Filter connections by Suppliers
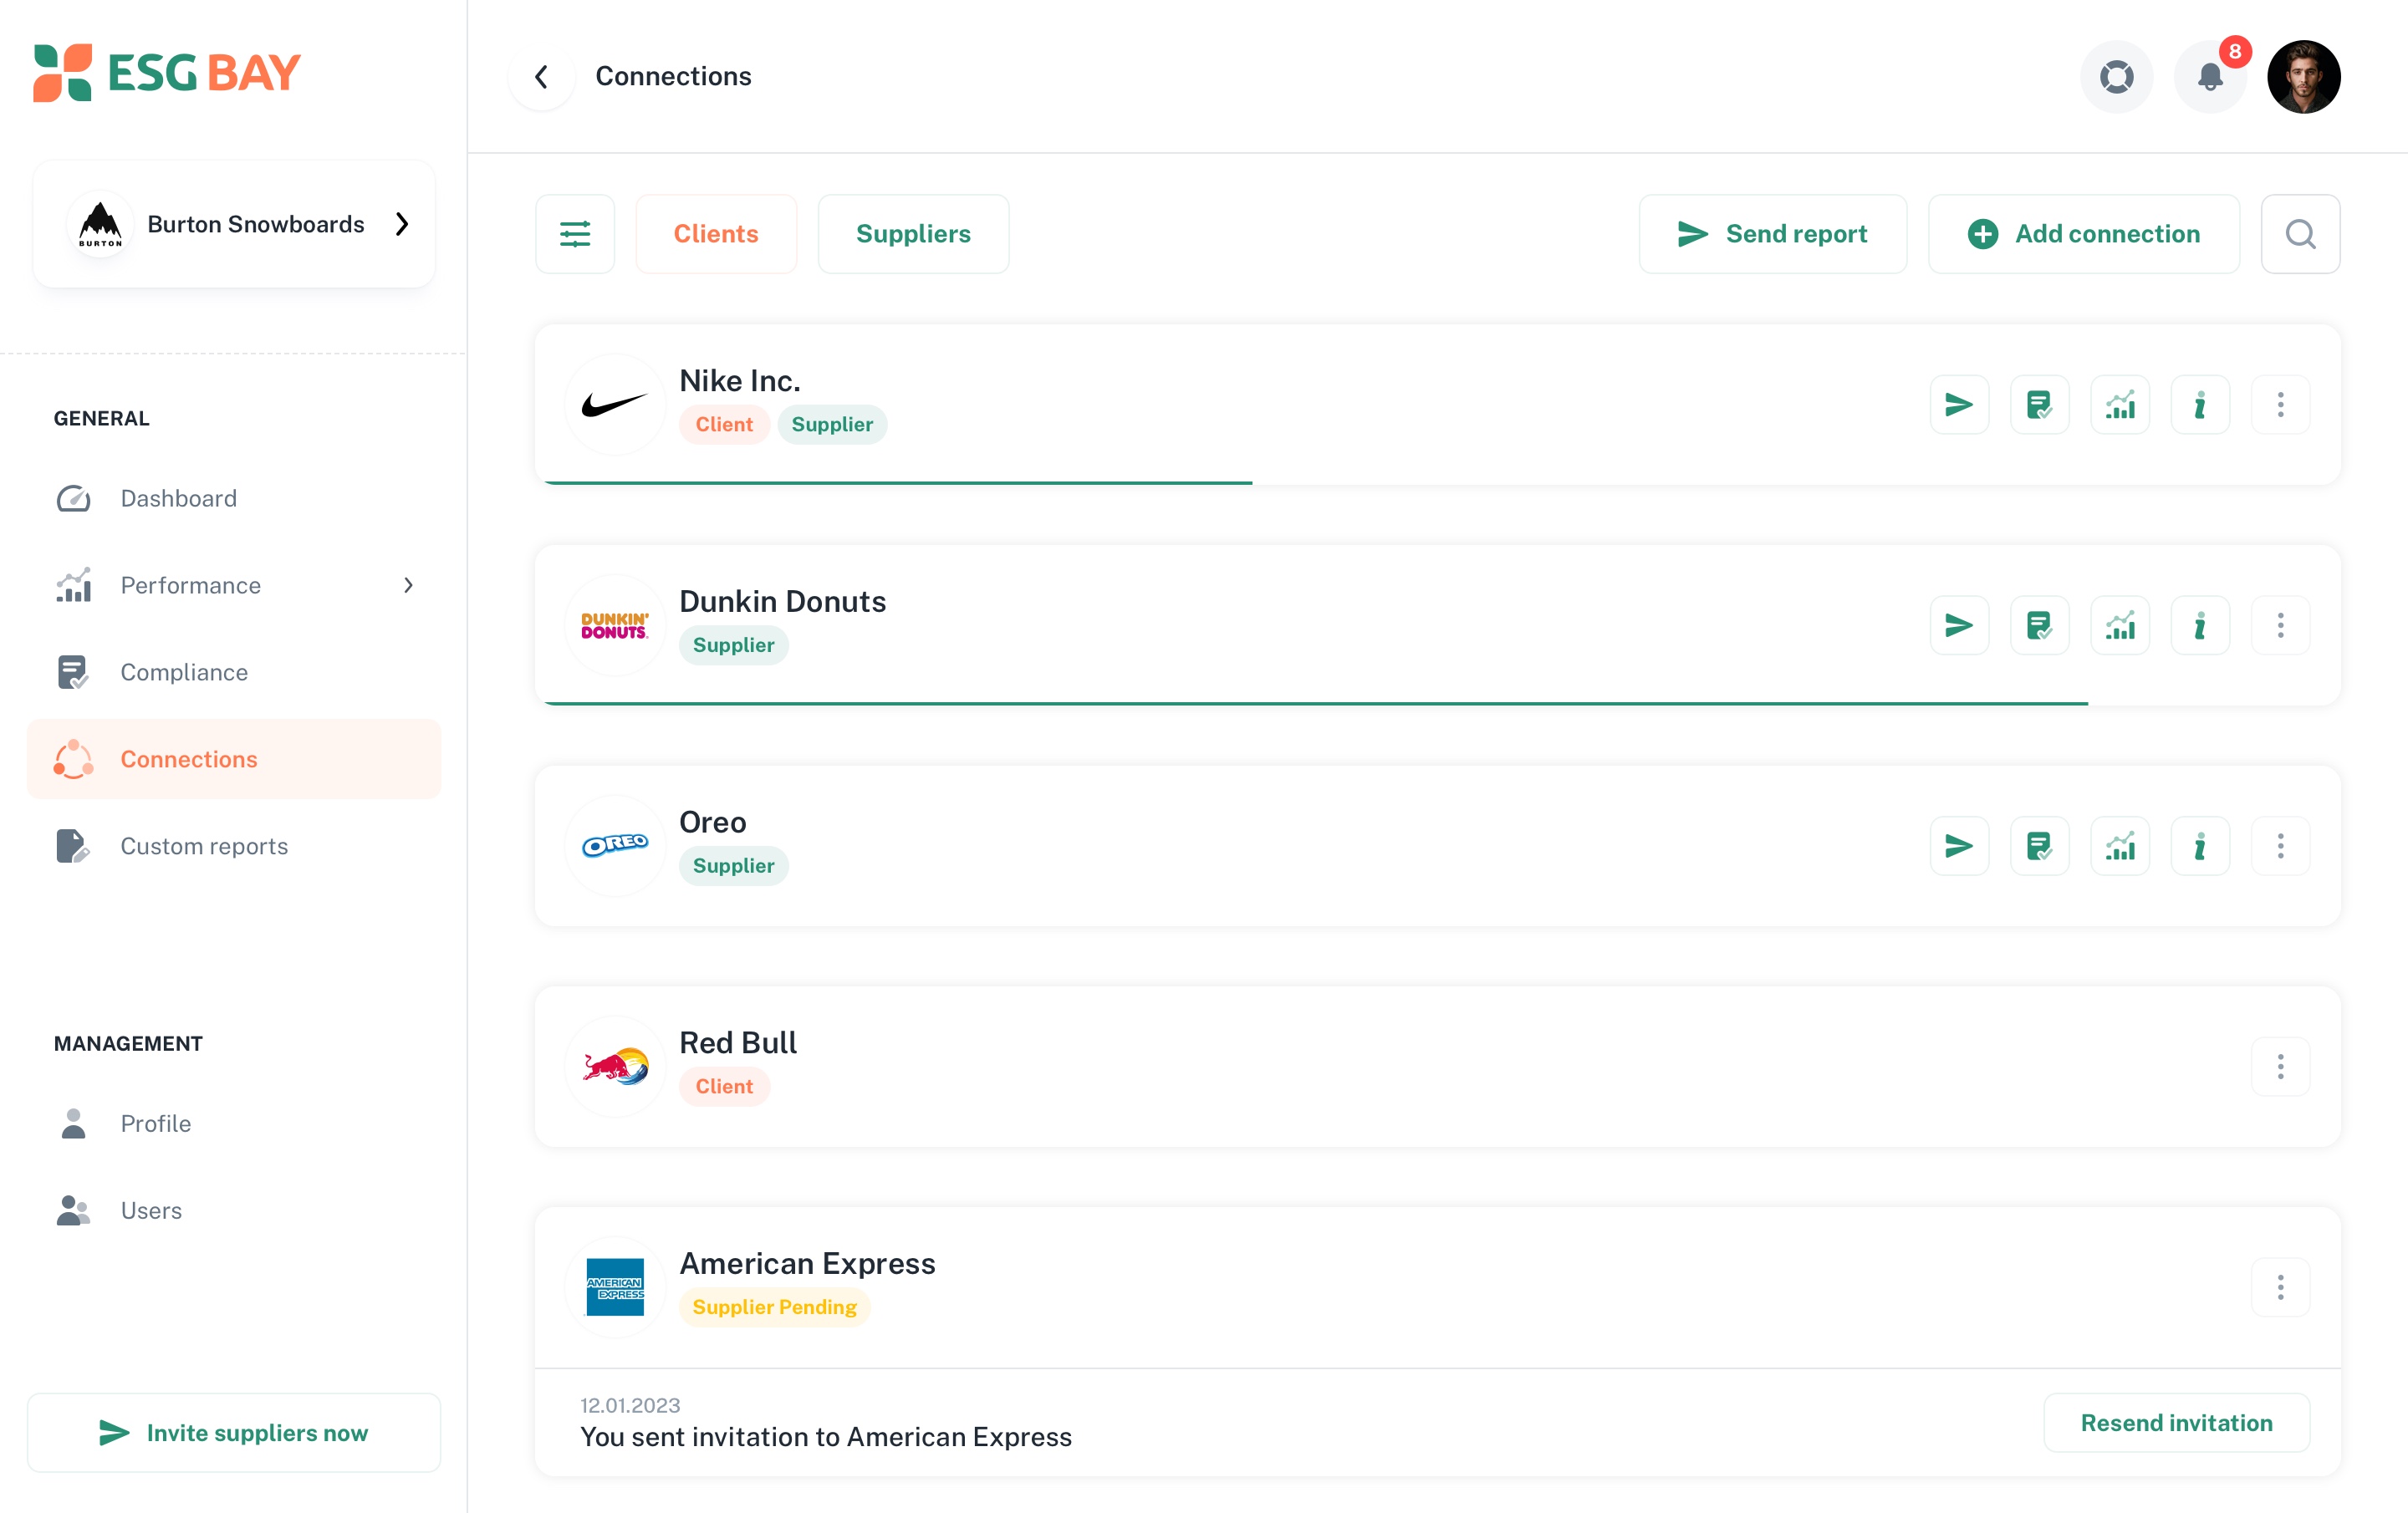The height and width of the screenshot is (1513, 2408). (x=913, y=234)
